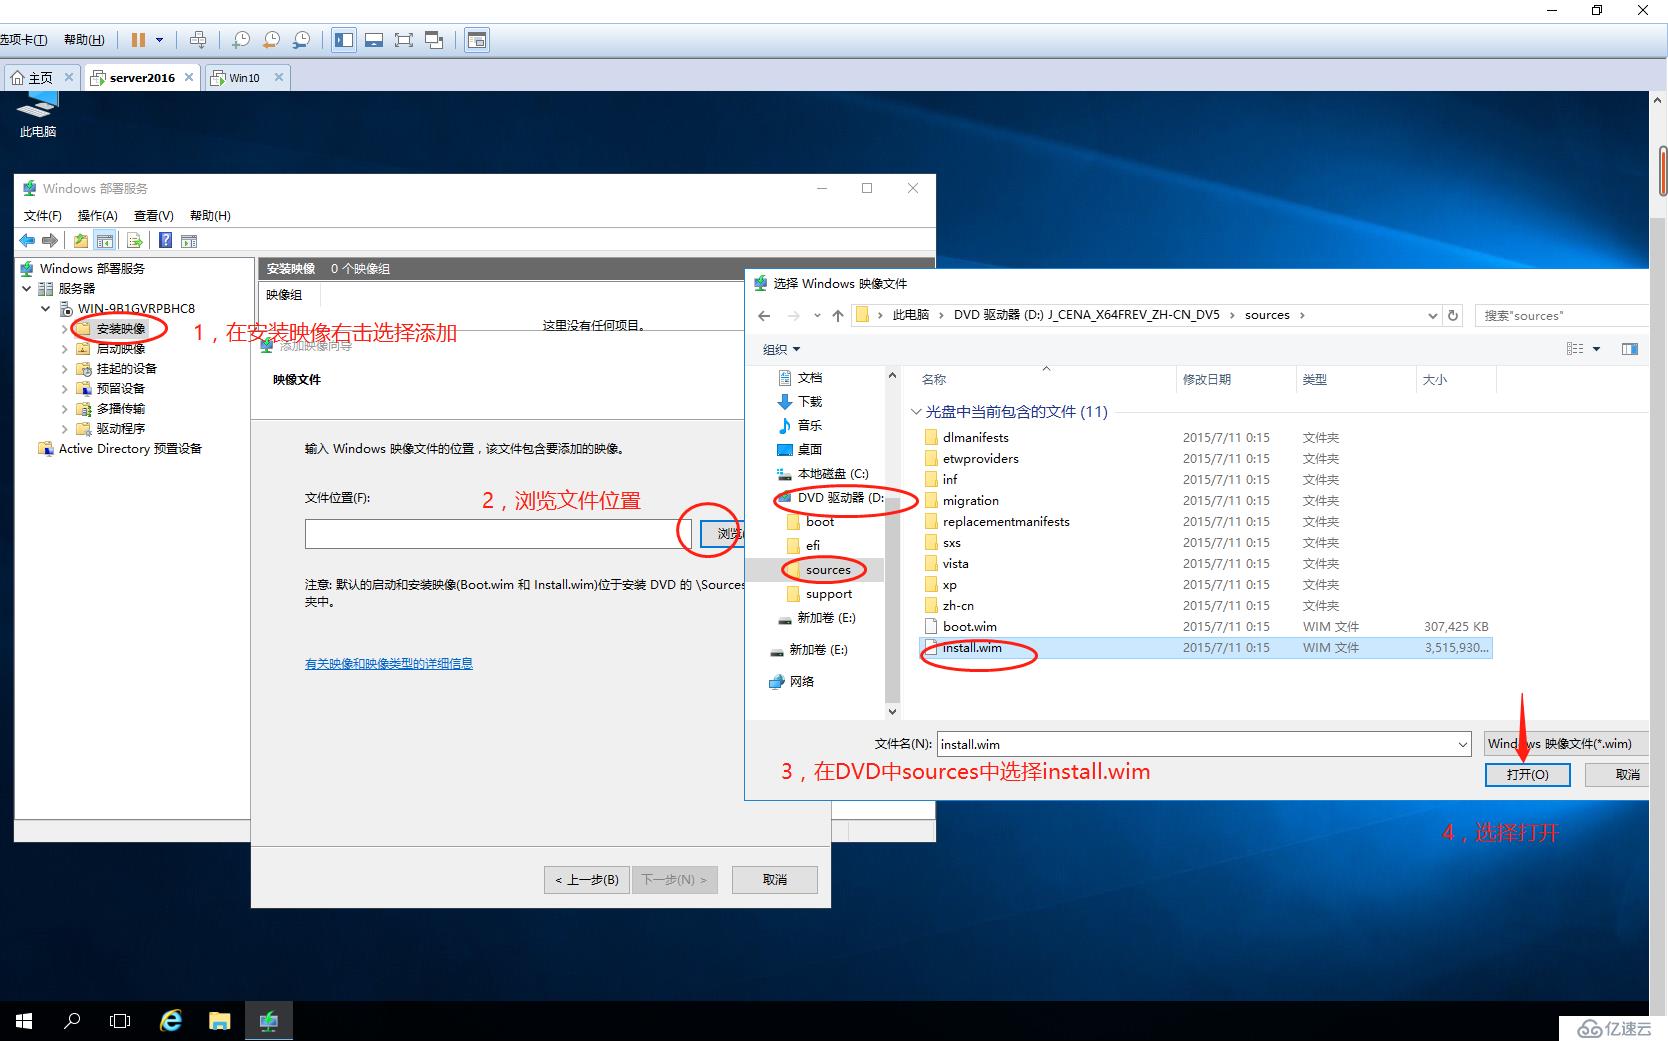Open the 文件(F) menu in Windows 部署服务
Screen dimensions: 1668x1041
click(x=43, y=215)
